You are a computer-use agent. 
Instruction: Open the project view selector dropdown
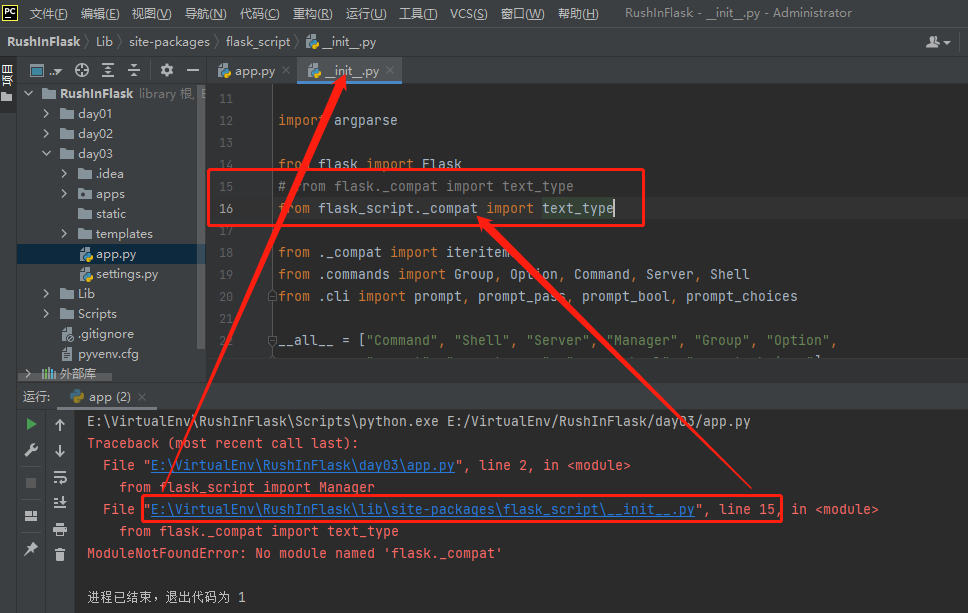click(46, 70)
